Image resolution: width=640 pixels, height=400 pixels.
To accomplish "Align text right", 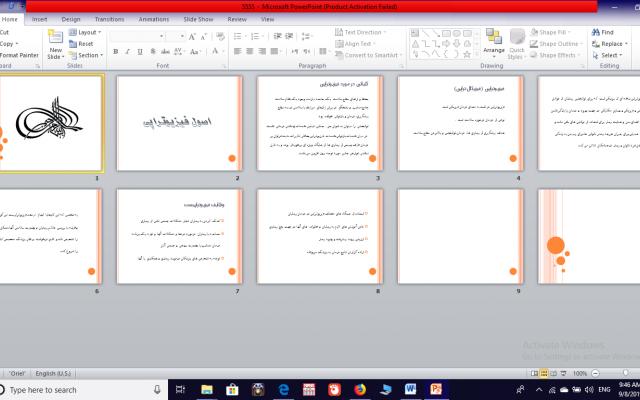I will (262, 51).
